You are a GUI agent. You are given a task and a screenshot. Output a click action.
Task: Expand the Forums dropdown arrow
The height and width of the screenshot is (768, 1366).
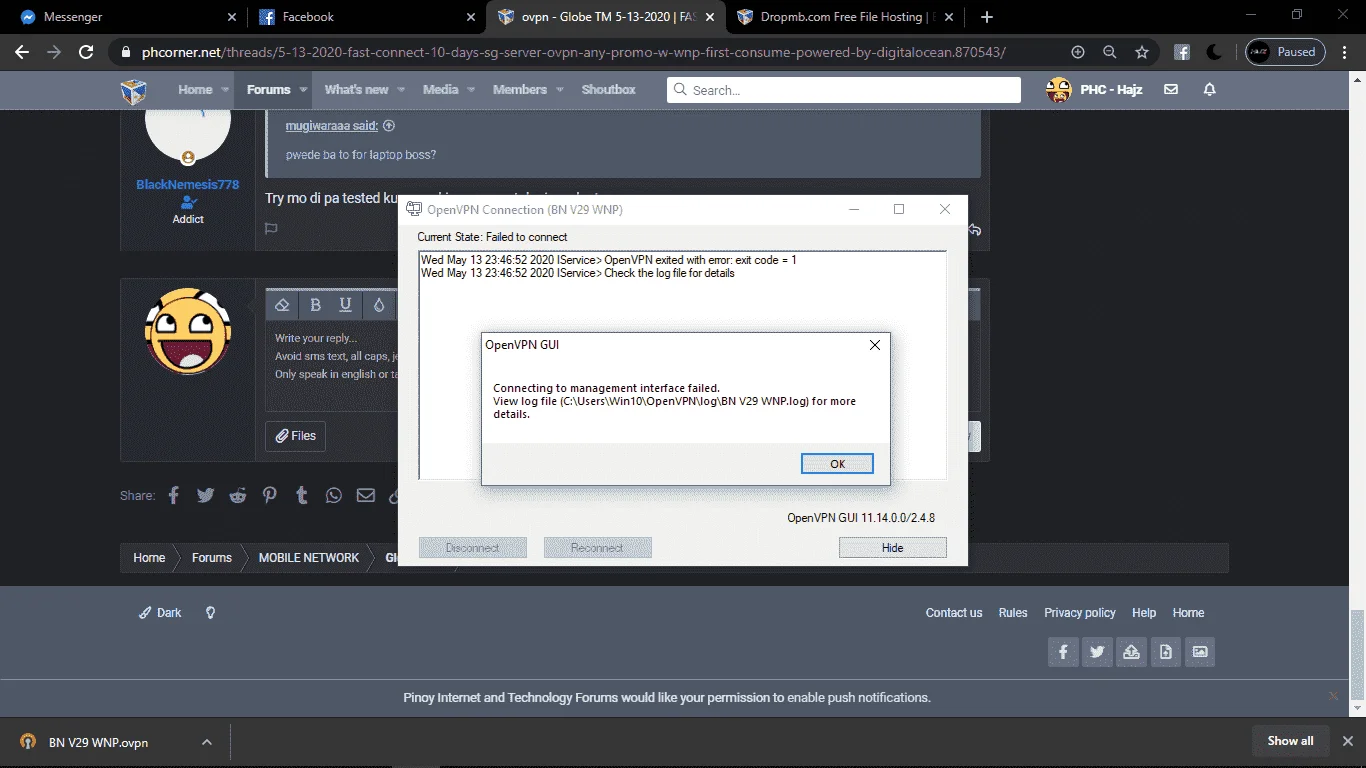pyautogui.click(x=302, y=90)
